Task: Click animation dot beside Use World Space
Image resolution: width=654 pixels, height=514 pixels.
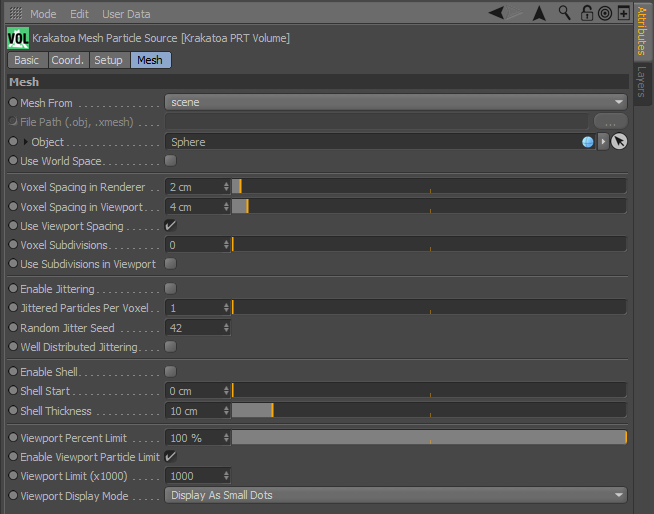Action: pyautogui.click(x=13, y=161)
